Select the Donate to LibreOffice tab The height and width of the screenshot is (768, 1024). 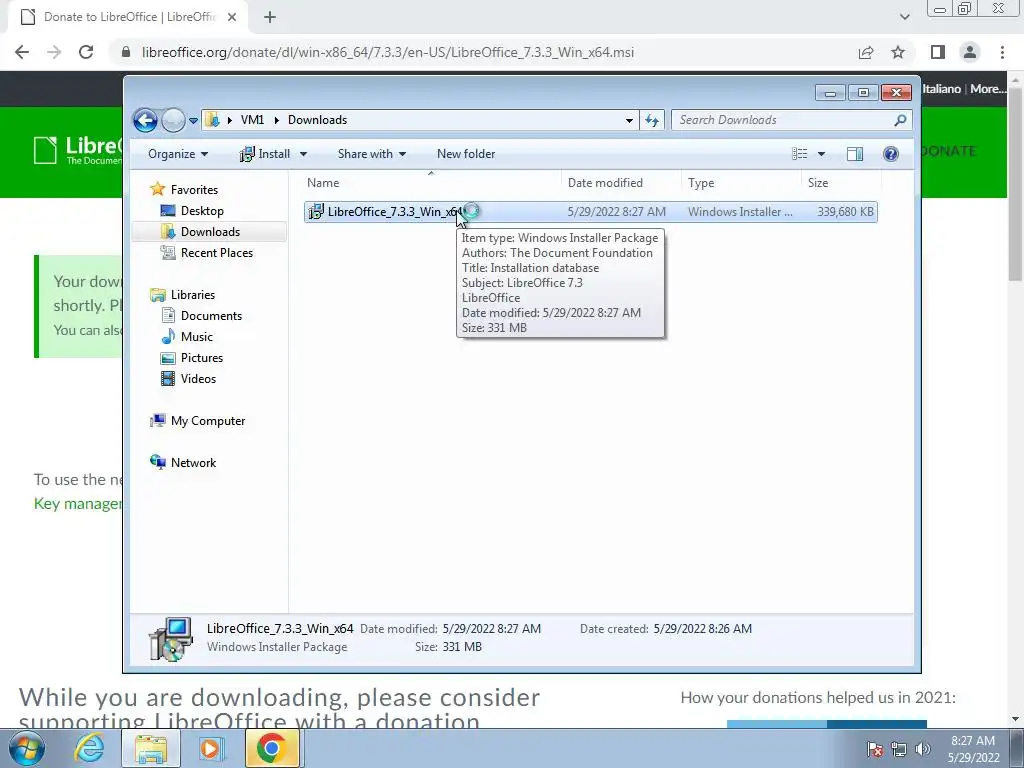pyautogui.click(x=128, y=18)
